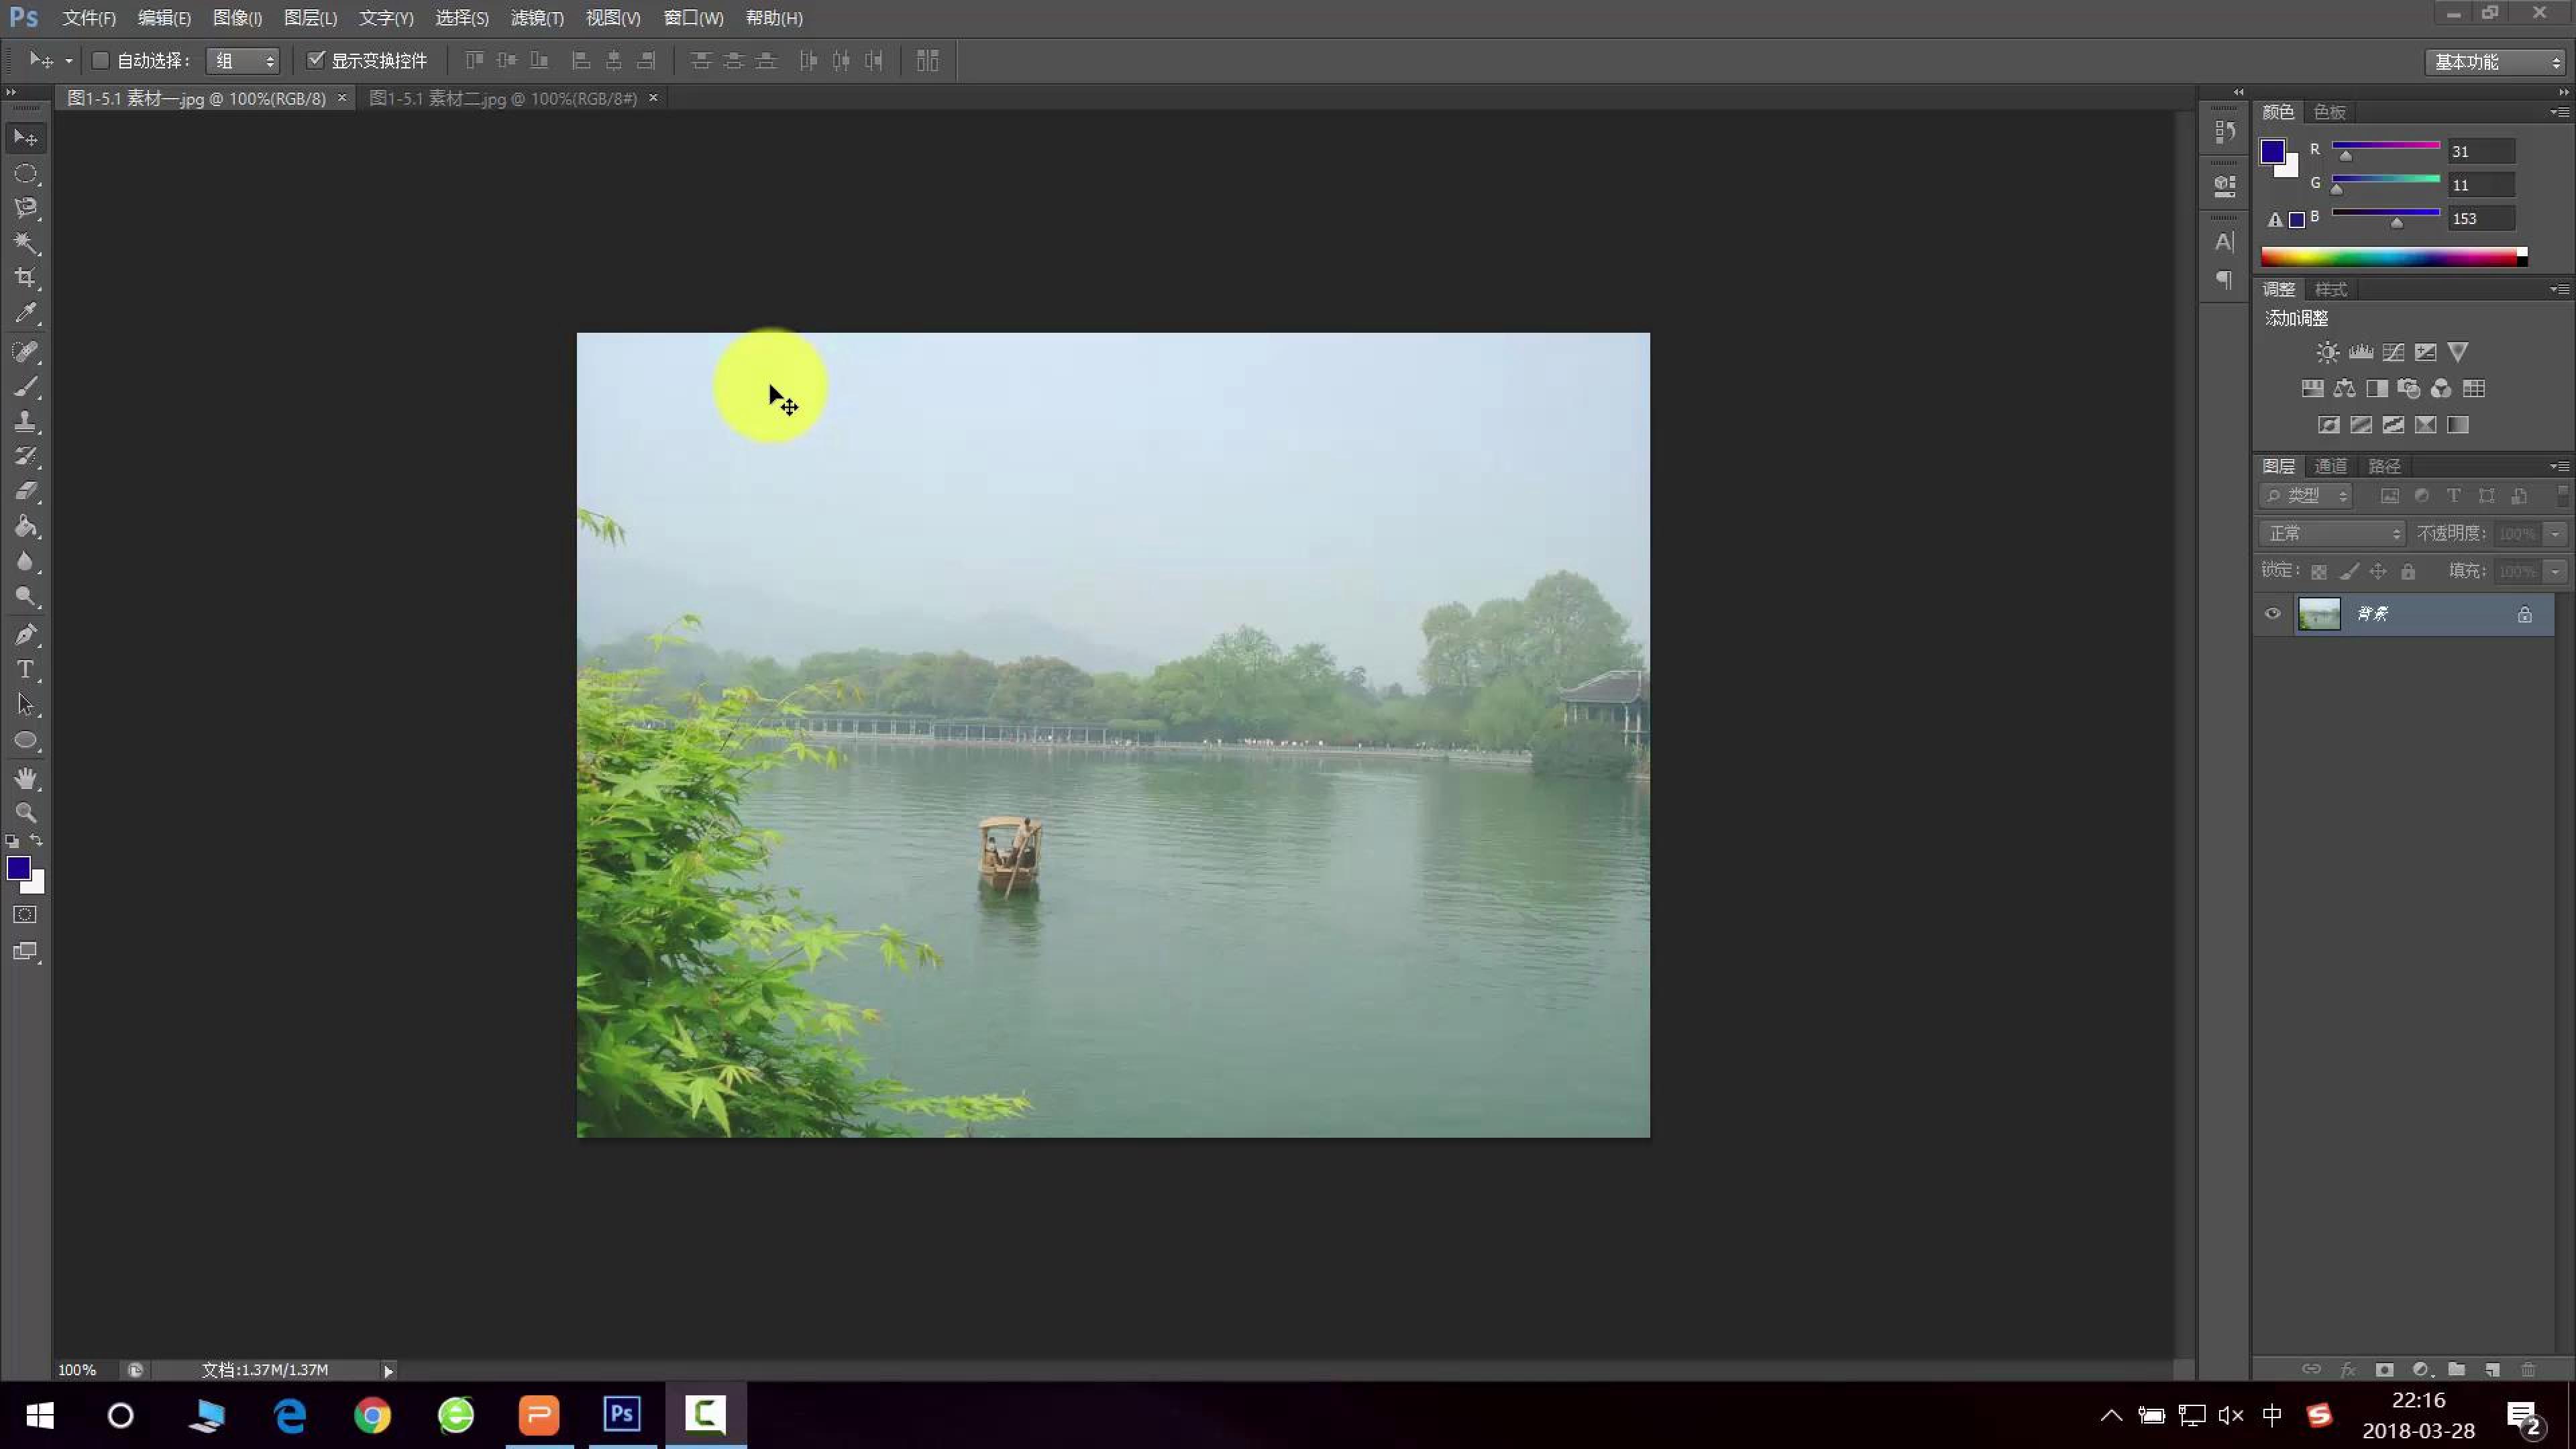Expand the Essentials workspace dropdown
Screen dimensions: 2576x1449
click(2496, 62)
